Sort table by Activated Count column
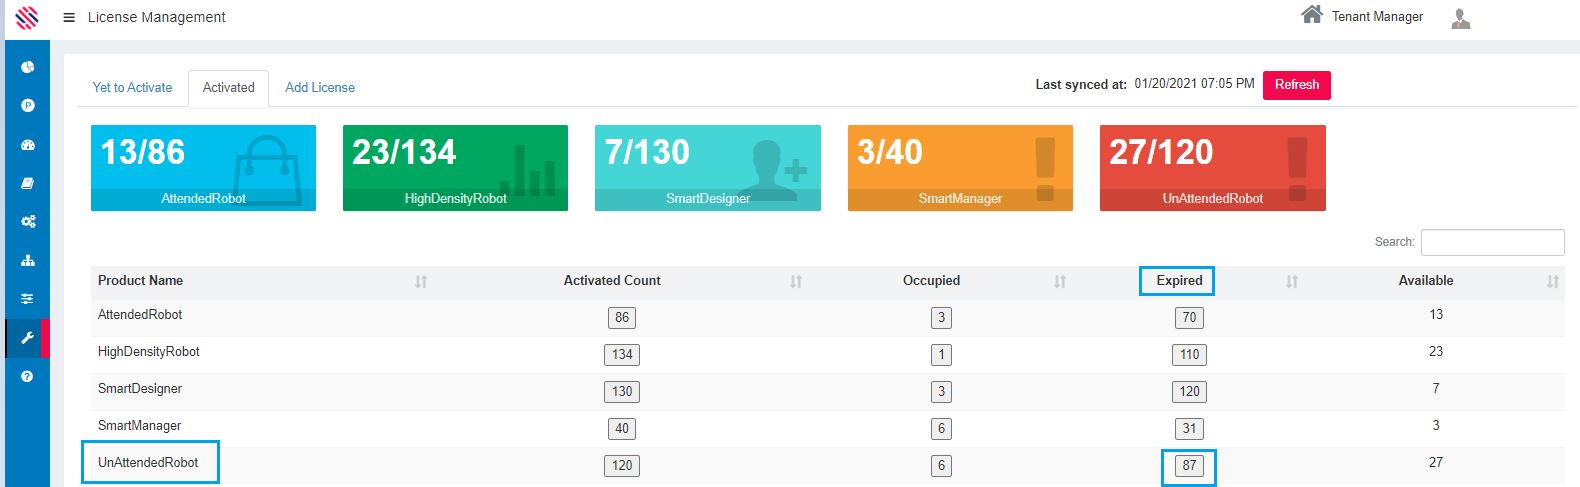This screenshot has width=1580, height=487. [x=795, y=282]
